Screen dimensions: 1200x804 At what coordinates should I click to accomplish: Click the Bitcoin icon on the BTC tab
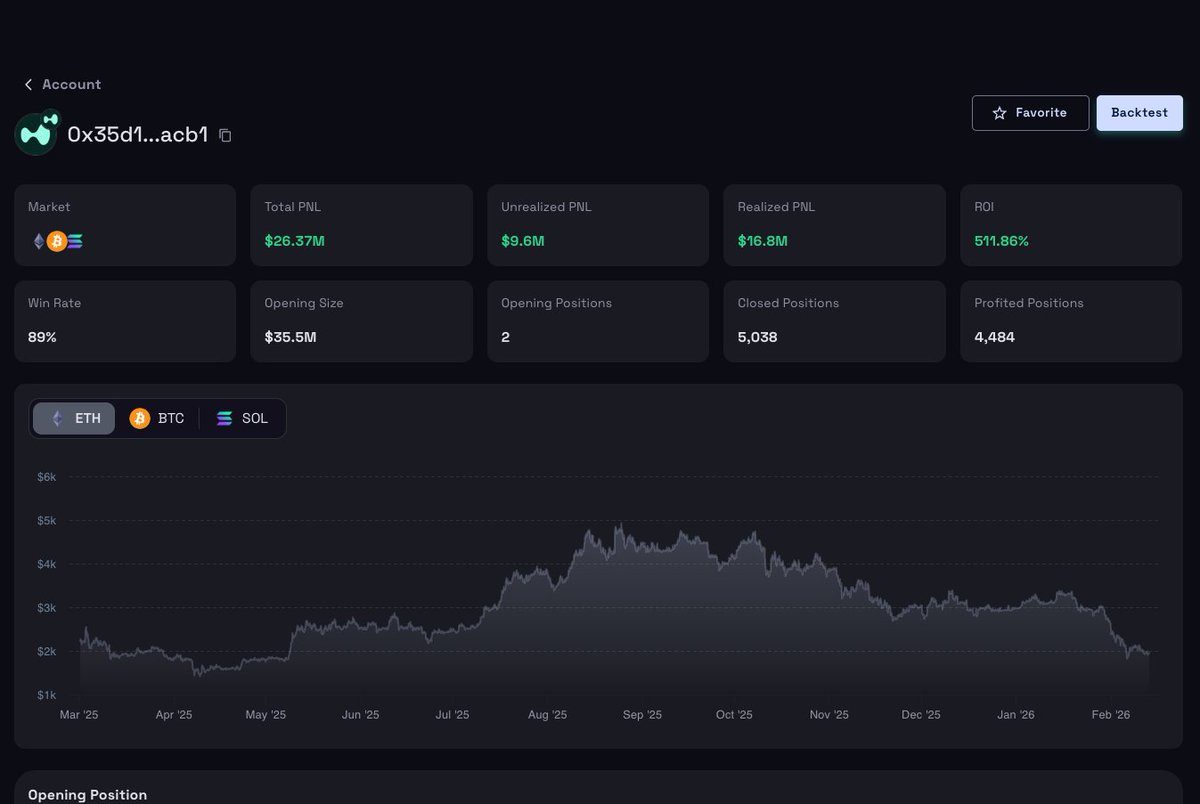point(140,418)
